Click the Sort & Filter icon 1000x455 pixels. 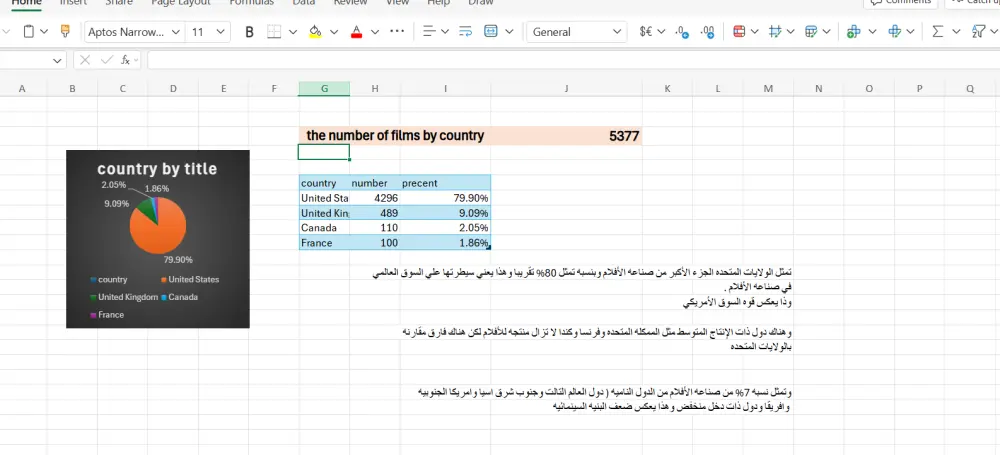[x=978, y=31]
